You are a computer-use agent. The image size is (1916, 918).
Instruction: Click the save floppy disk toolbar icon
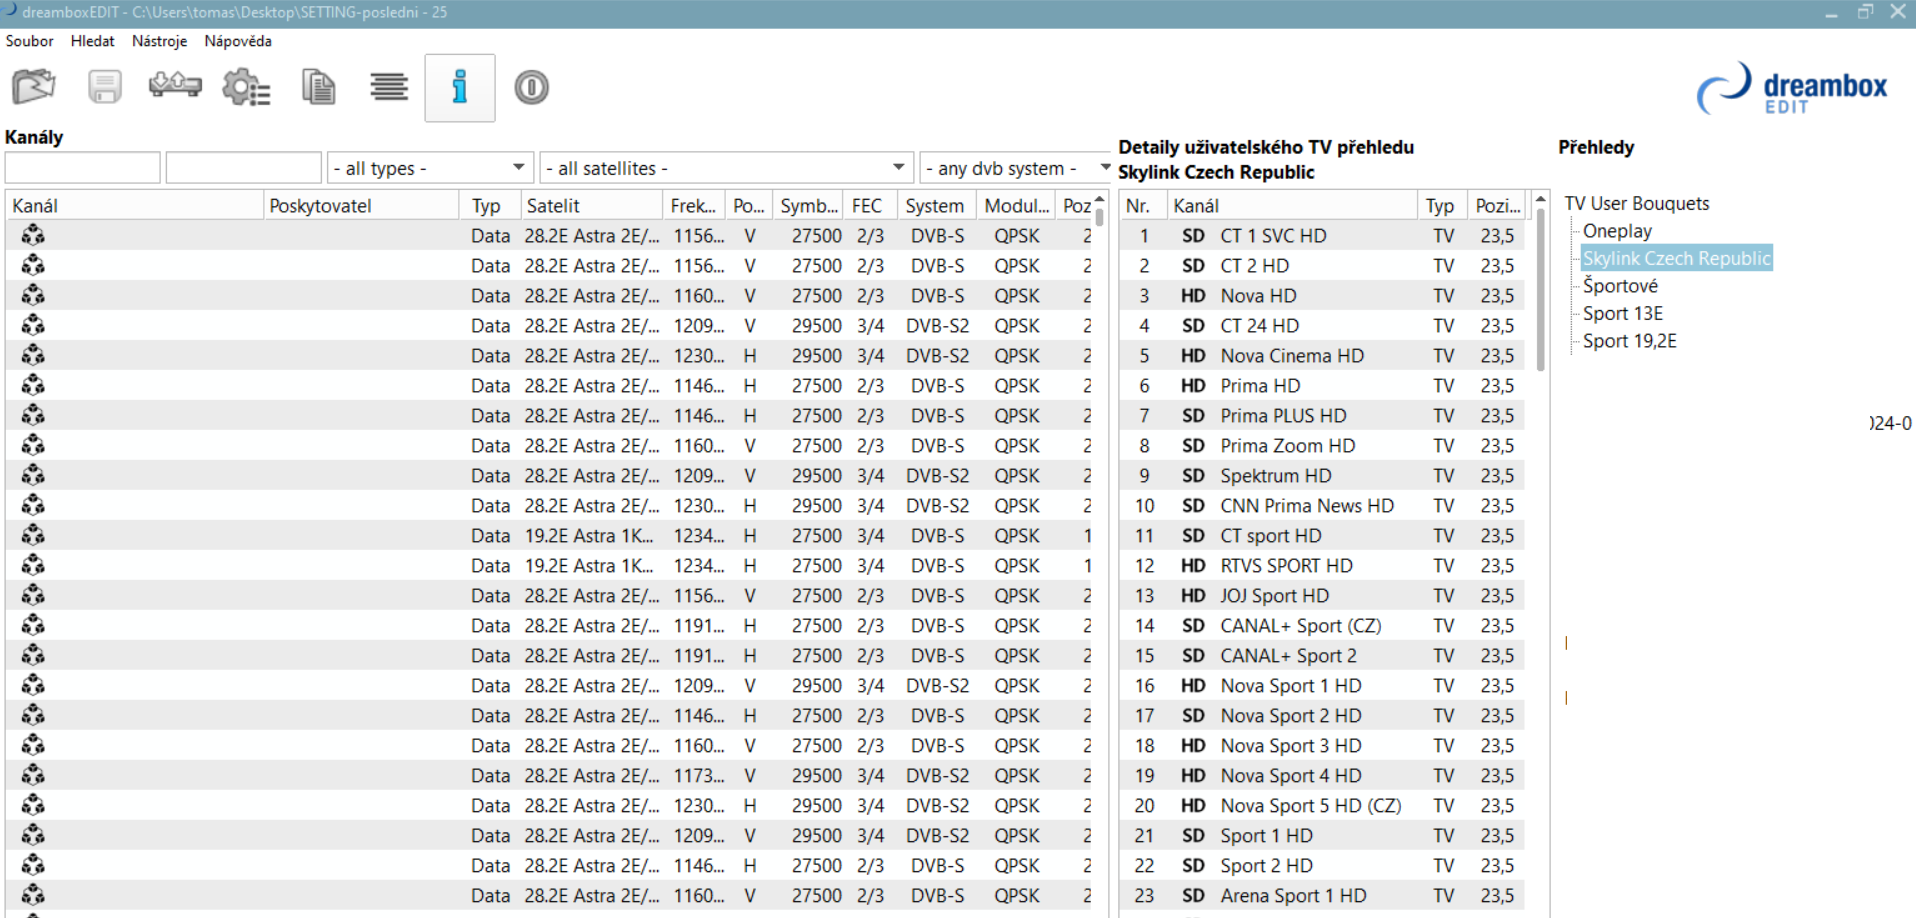pos(104,87)
